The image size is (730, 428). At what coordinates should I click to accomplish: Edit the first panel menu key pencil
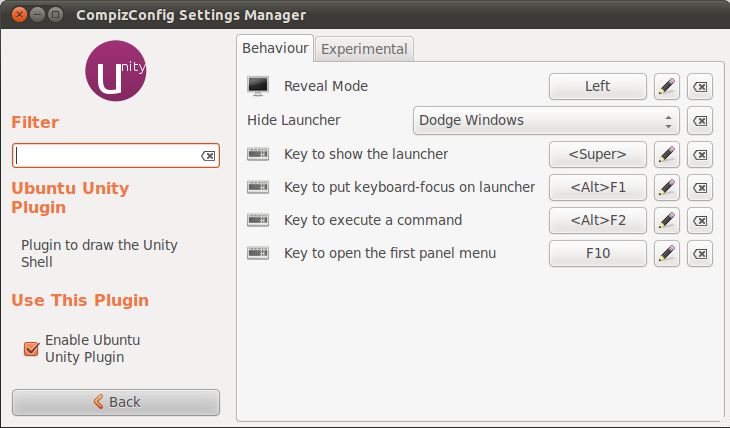(x=667, y=254)
